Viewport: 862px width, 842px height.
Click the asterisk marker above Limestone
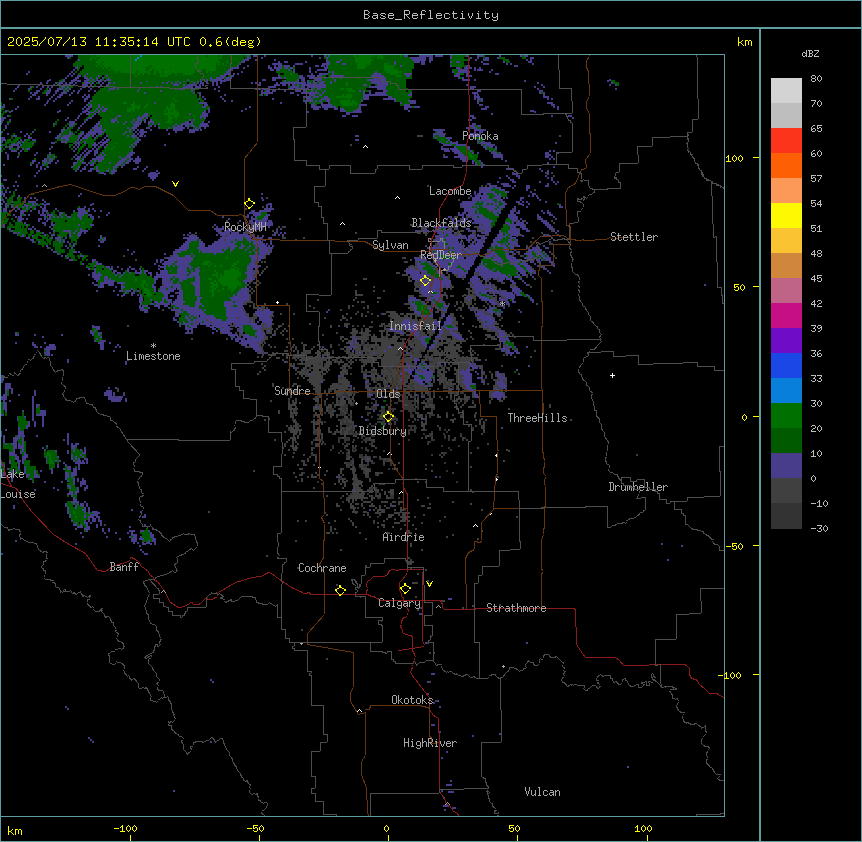153,346
